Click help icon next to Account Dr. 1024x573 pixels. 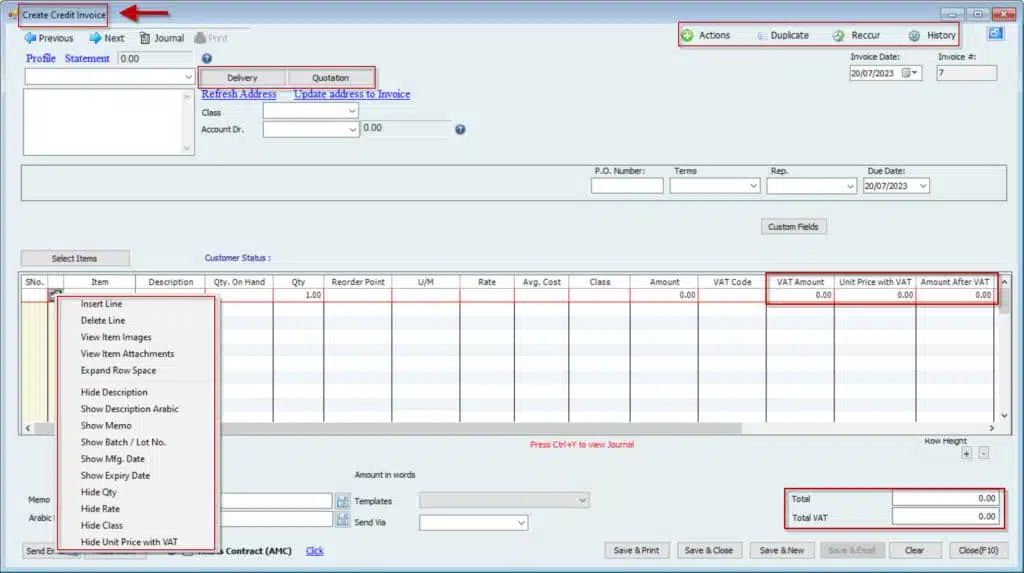pos(460,129)
